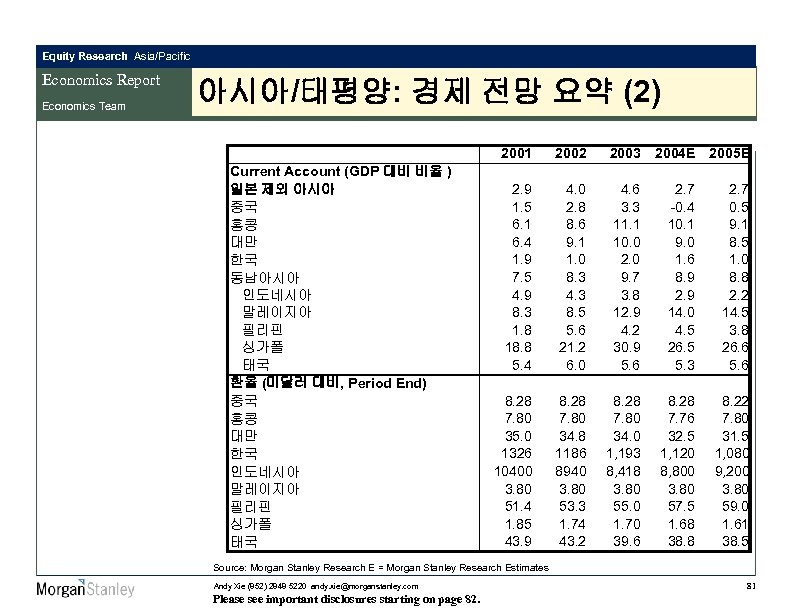792x612 pixels.
Task: Click the value '32.5' in the 대만 row
Action: point(681,436)
